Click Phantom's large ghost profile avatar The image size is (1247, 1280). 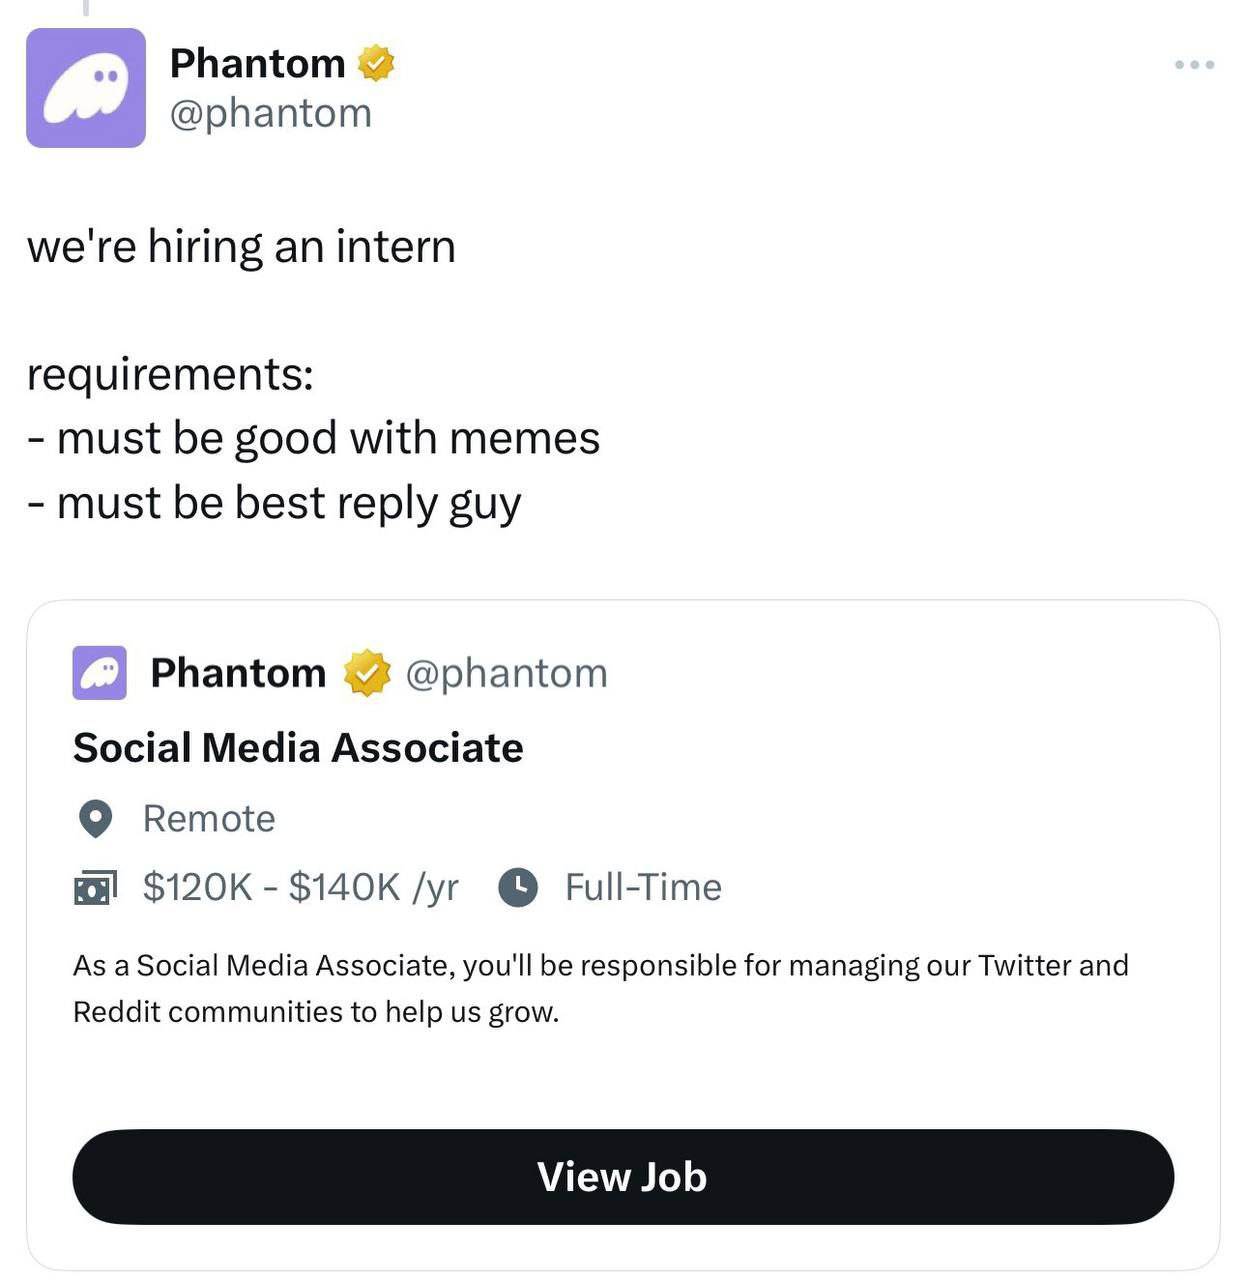[86, 88]
